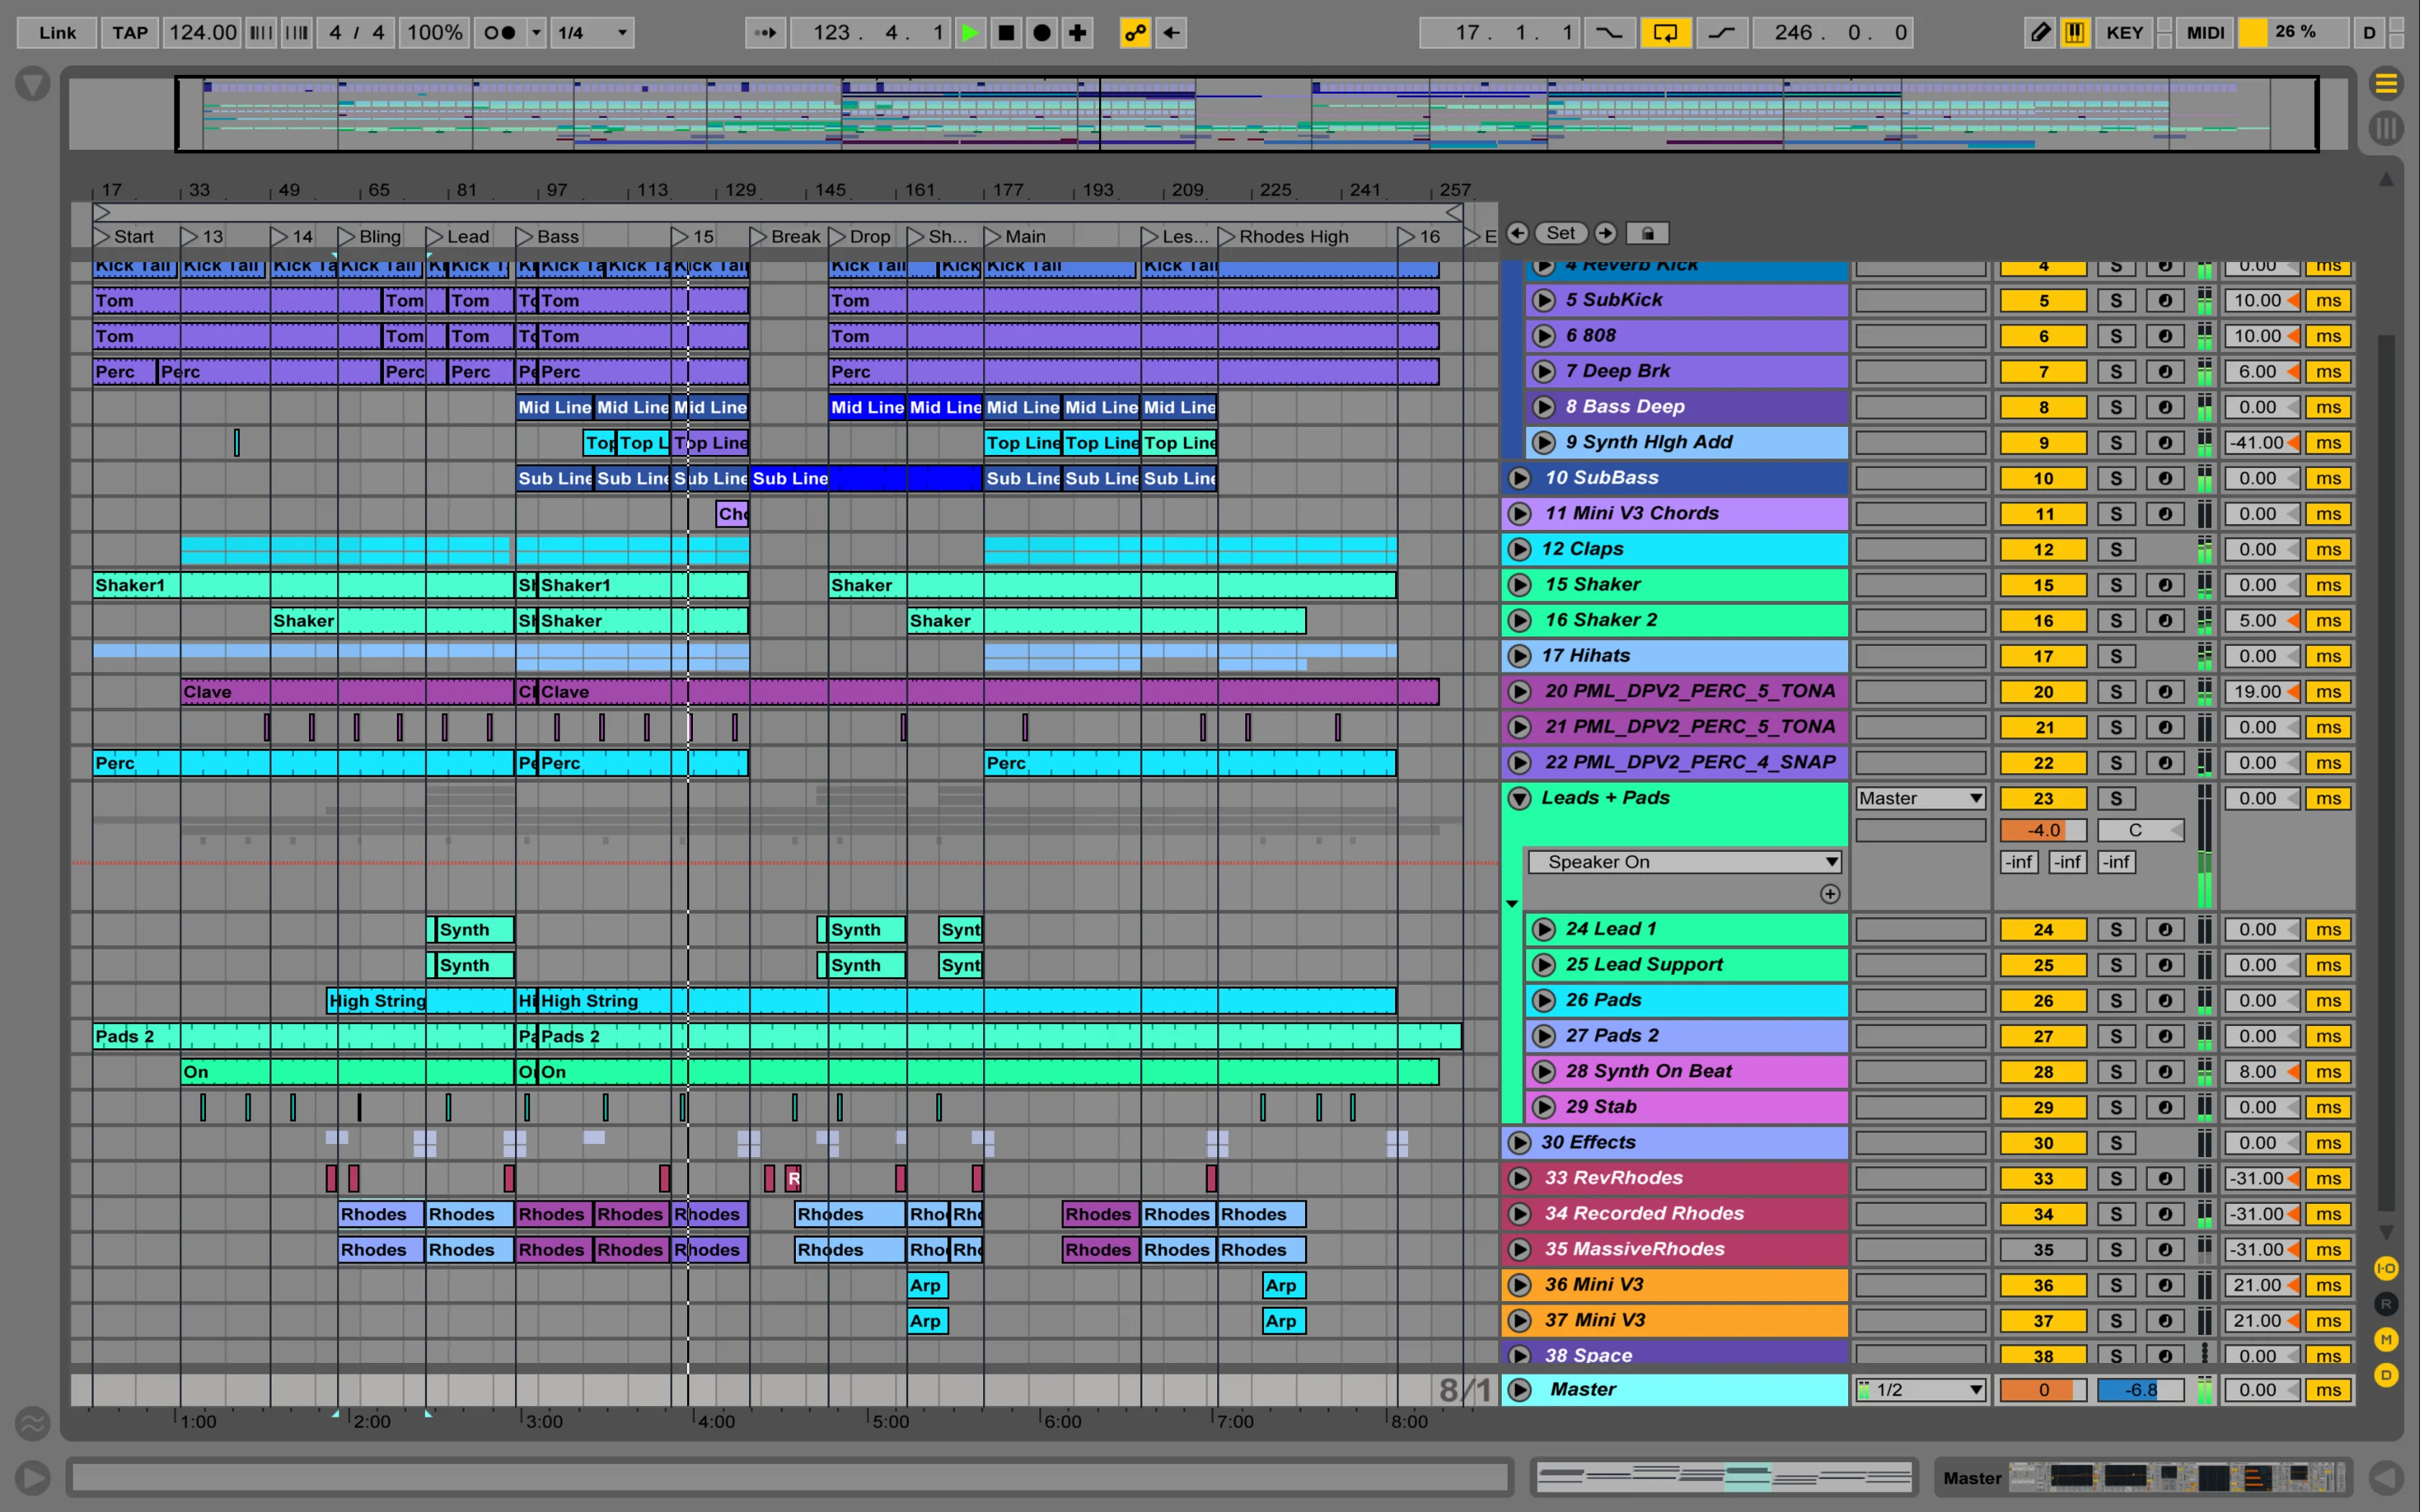
Task: Jump to the Break locator
Action: [786, 237]
